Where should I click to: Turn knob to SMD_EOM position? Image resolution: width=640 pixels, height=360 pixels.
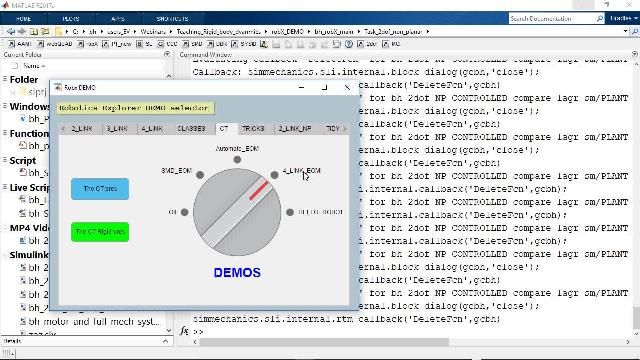(200, 175)
